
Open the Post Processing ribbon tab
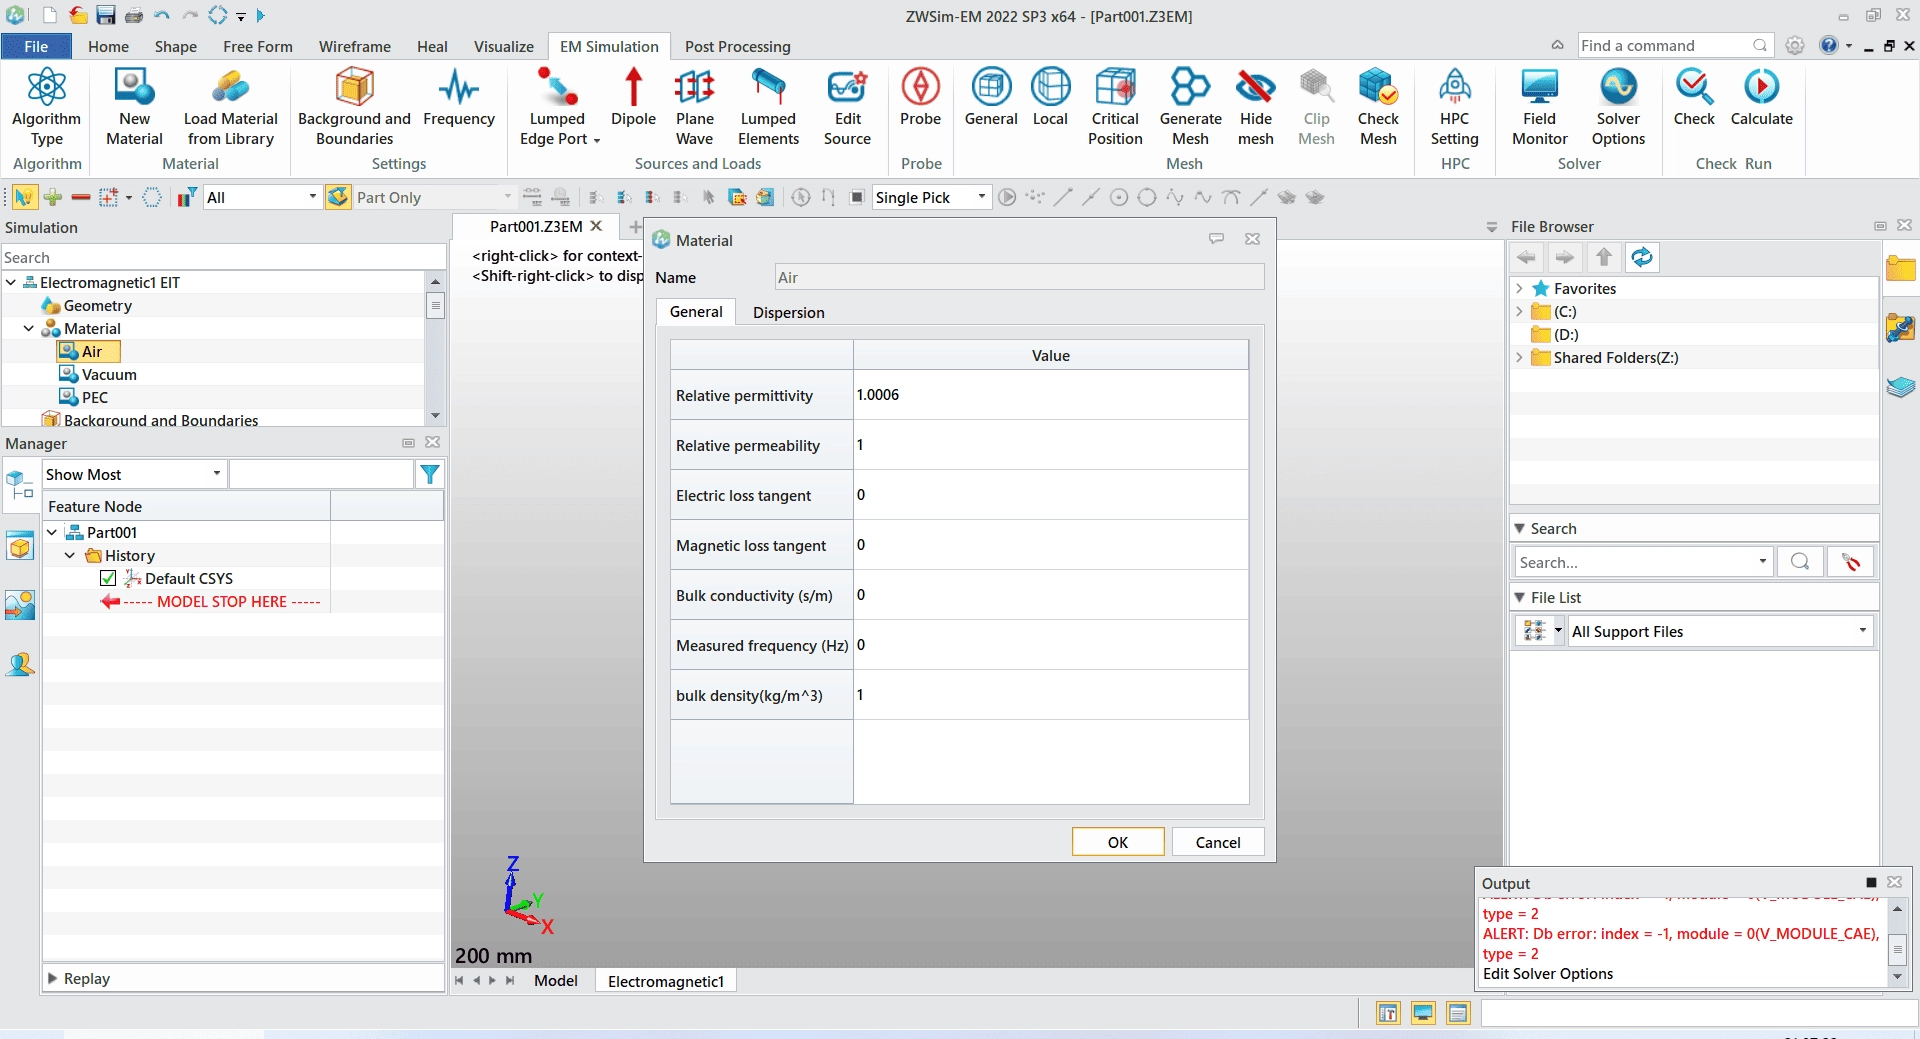click(x=737, y=46)
